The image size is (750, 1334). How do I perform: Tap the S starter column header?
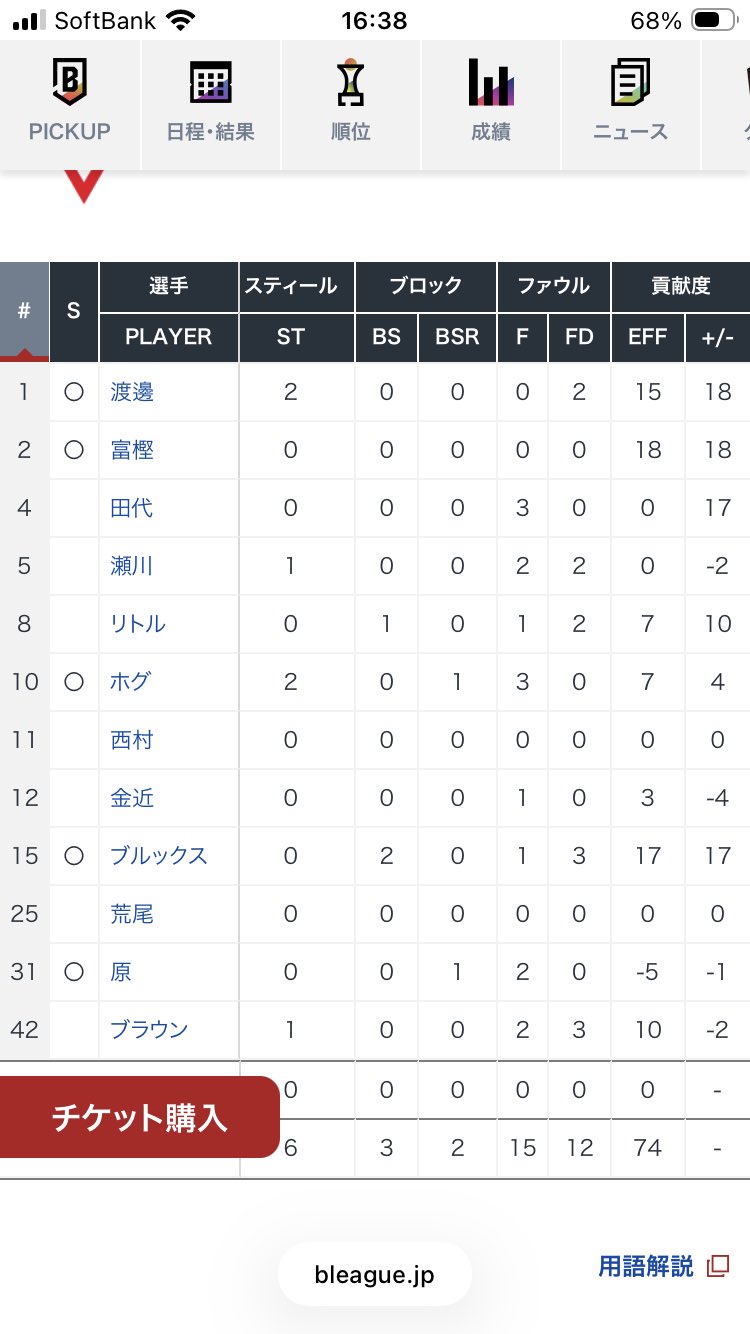73,311
